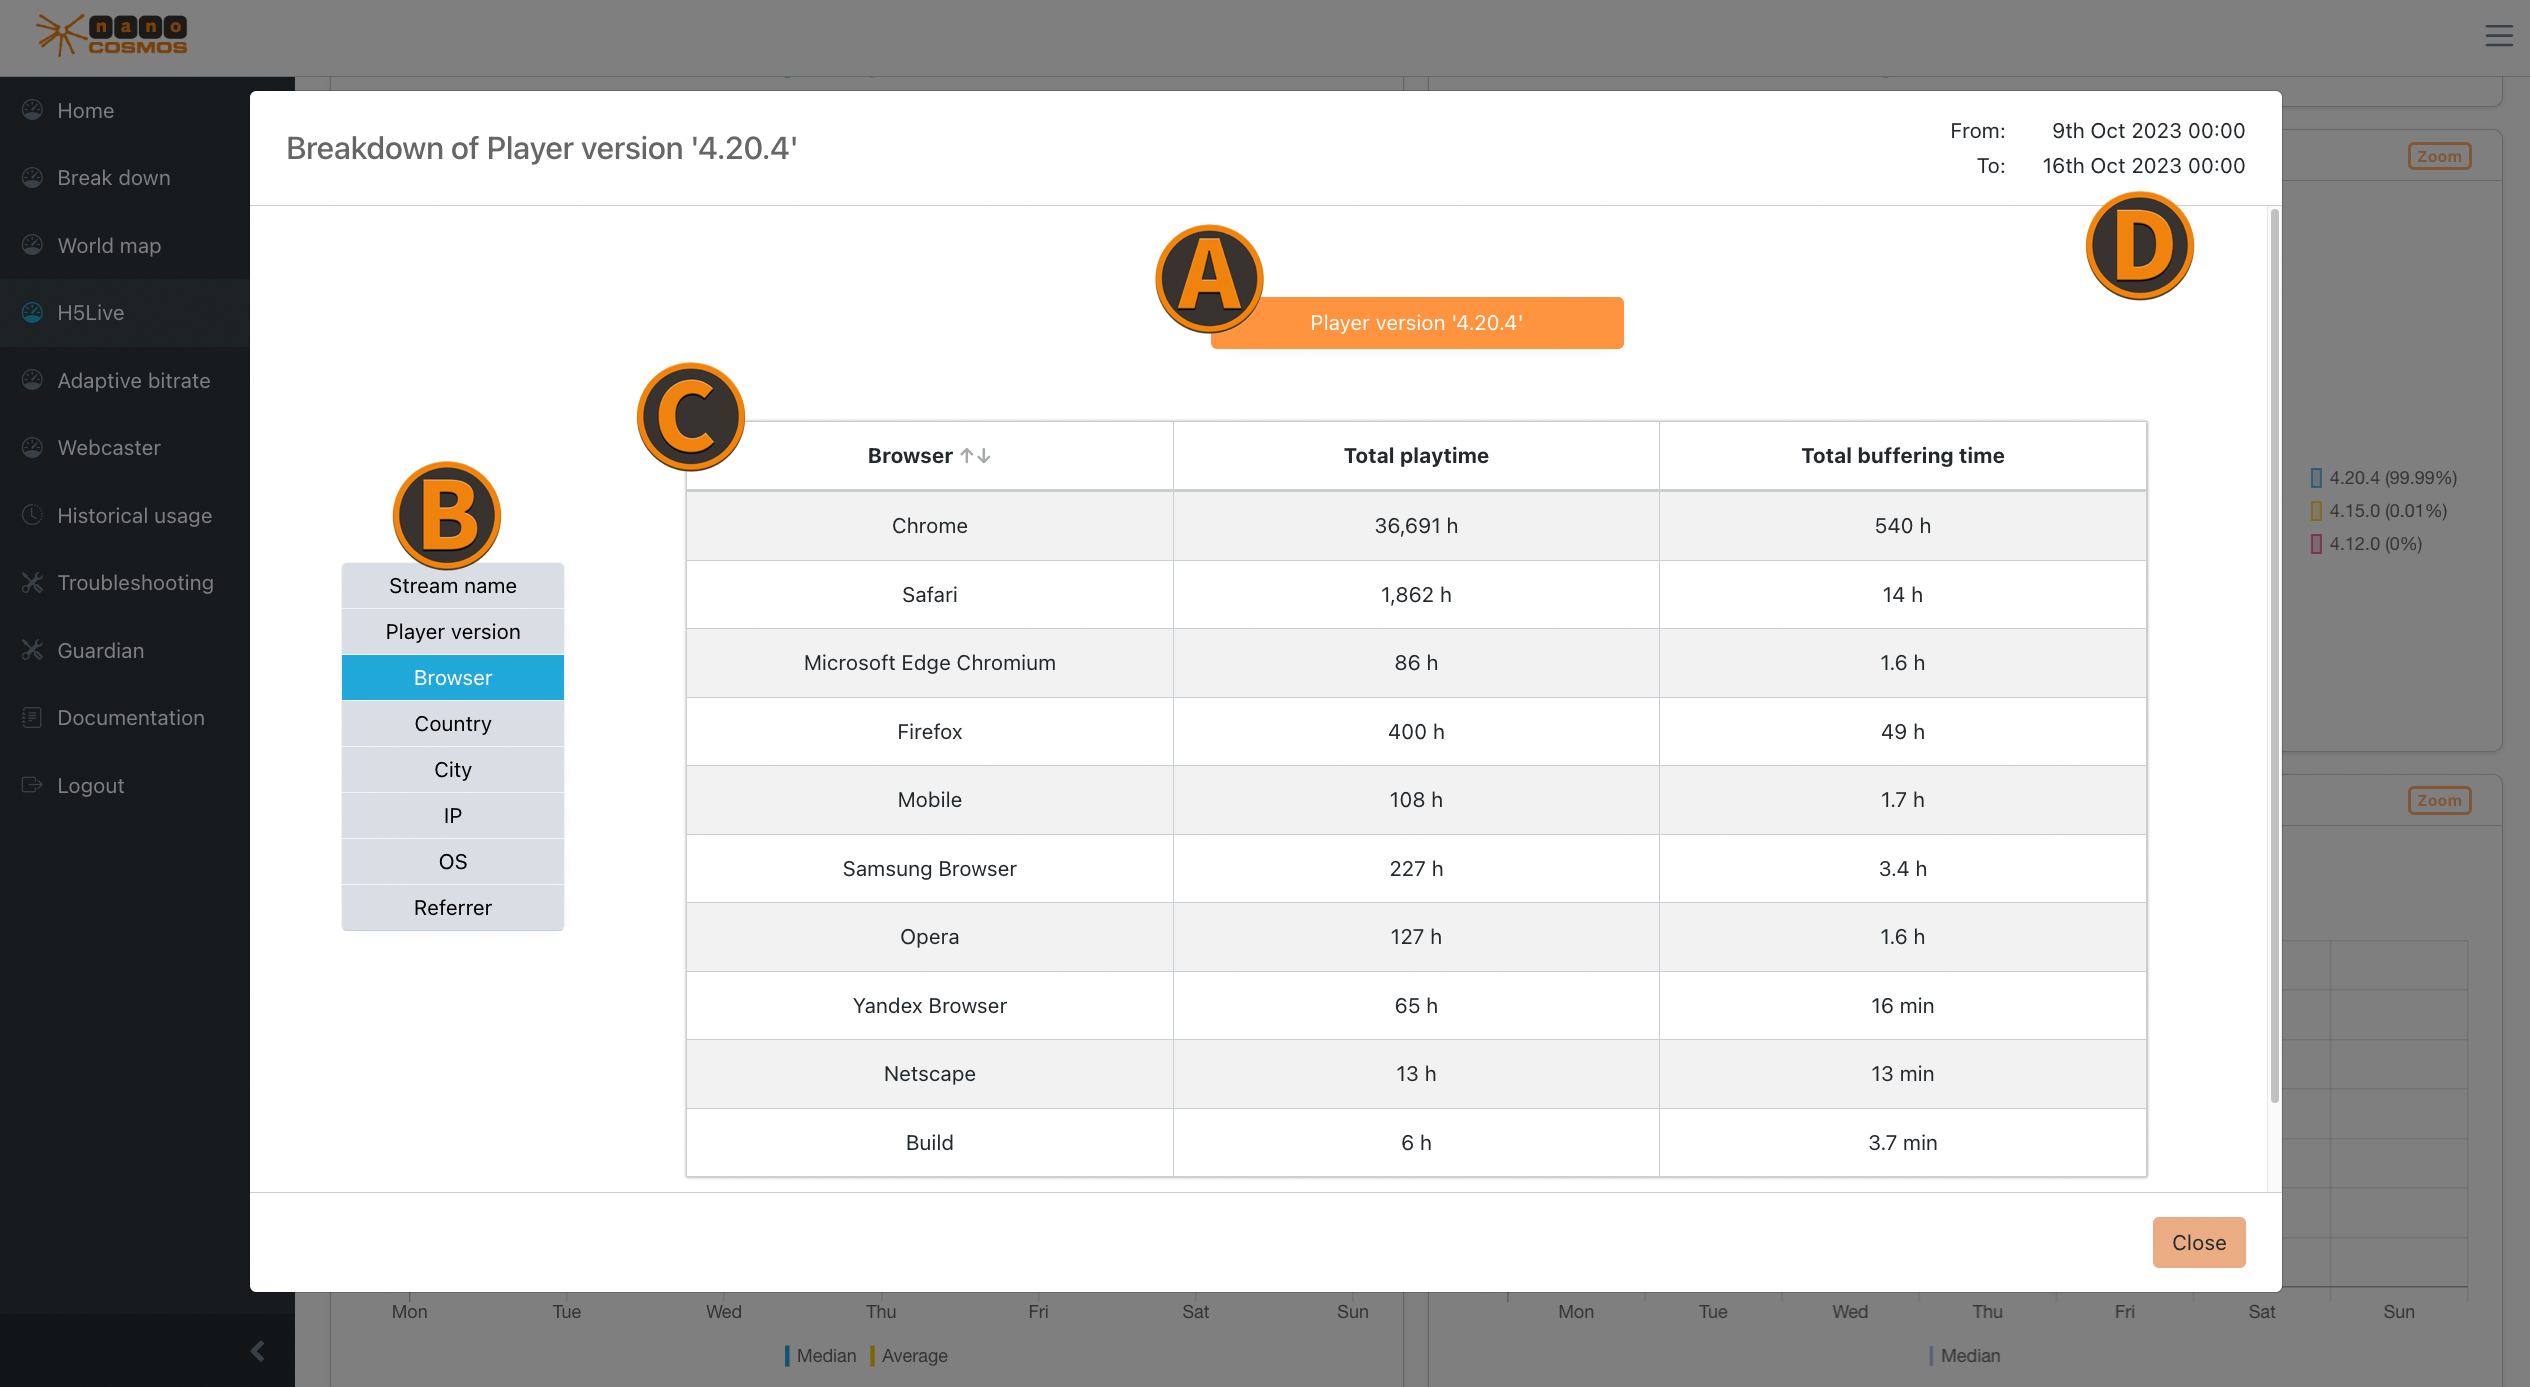This screenshot has height=1387, width=2530.
Task: Click the Netscape browser row
Action: [1416, 1074]
